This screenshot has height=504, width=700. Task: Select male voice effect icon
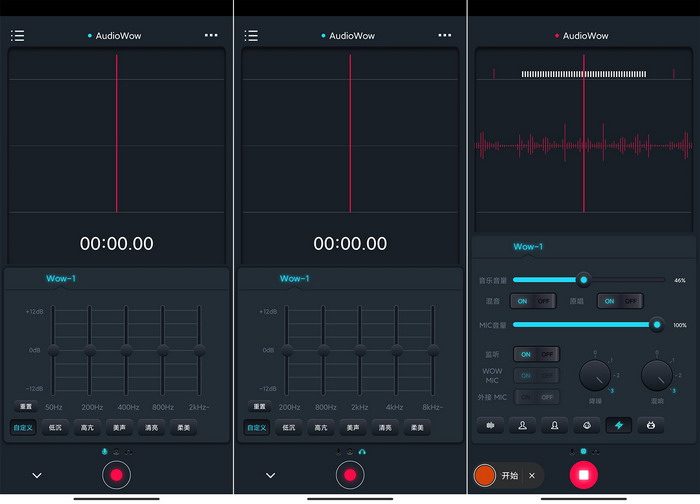click(x=522, y=425)
